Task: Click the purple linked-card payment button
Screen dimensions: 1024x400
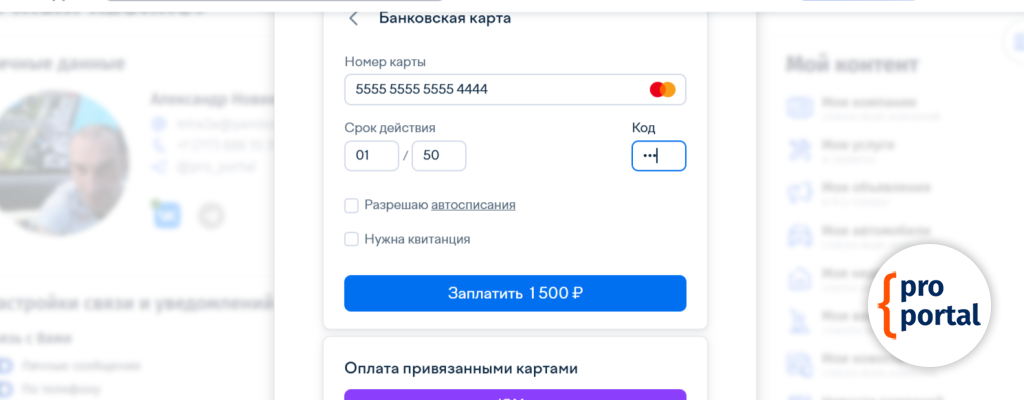Action: (515, 394)
